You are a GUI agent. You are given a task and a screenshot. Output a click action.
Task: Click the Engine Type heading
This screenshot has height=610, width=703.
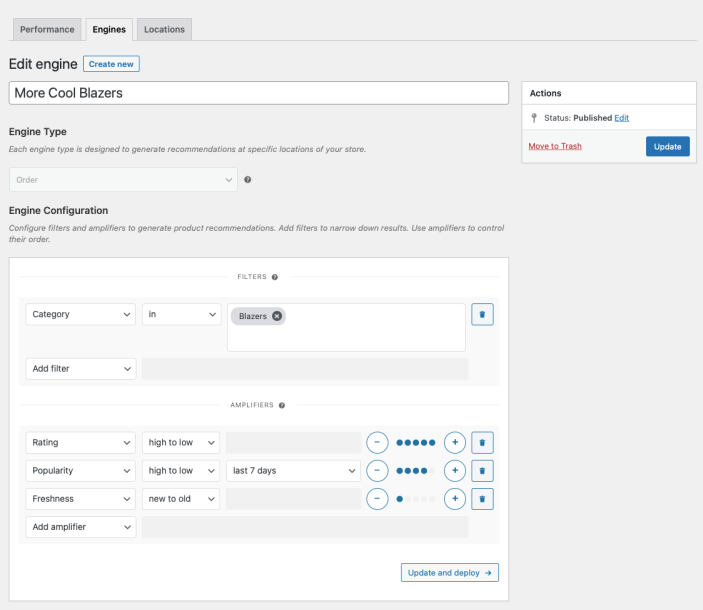pyautogui.click(x=38, y=132)
